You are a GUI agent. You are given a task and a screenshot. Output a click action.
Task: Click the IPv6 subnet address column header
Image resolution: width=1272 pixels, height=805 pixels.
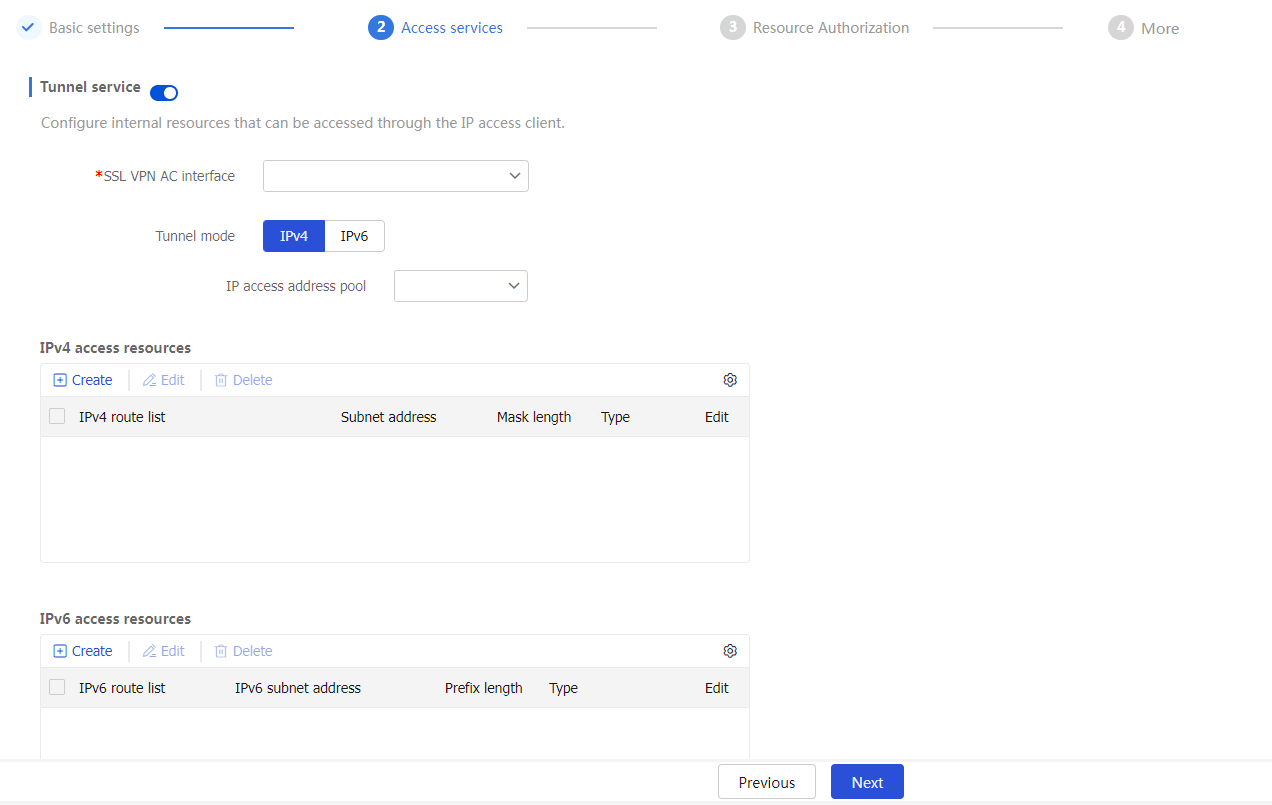coord(298,688)
